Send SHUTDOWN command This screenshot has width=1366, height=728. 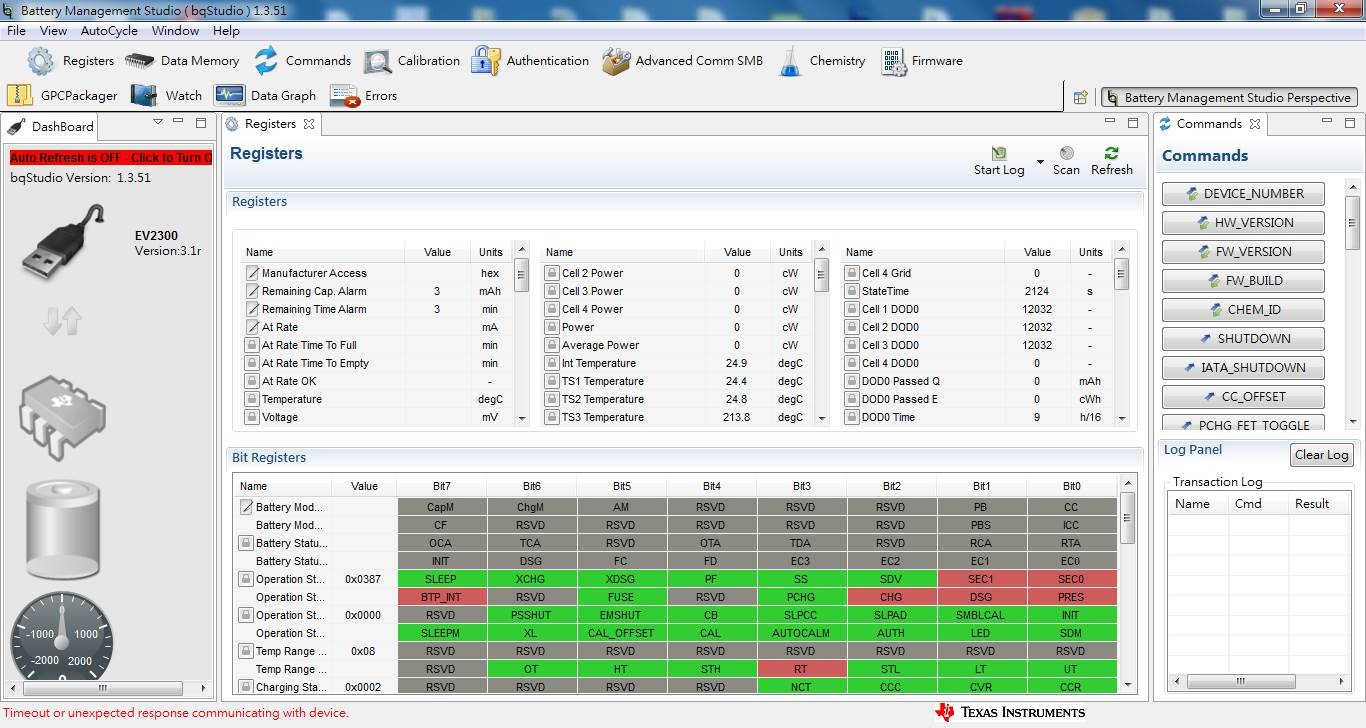pos(1243,339)
